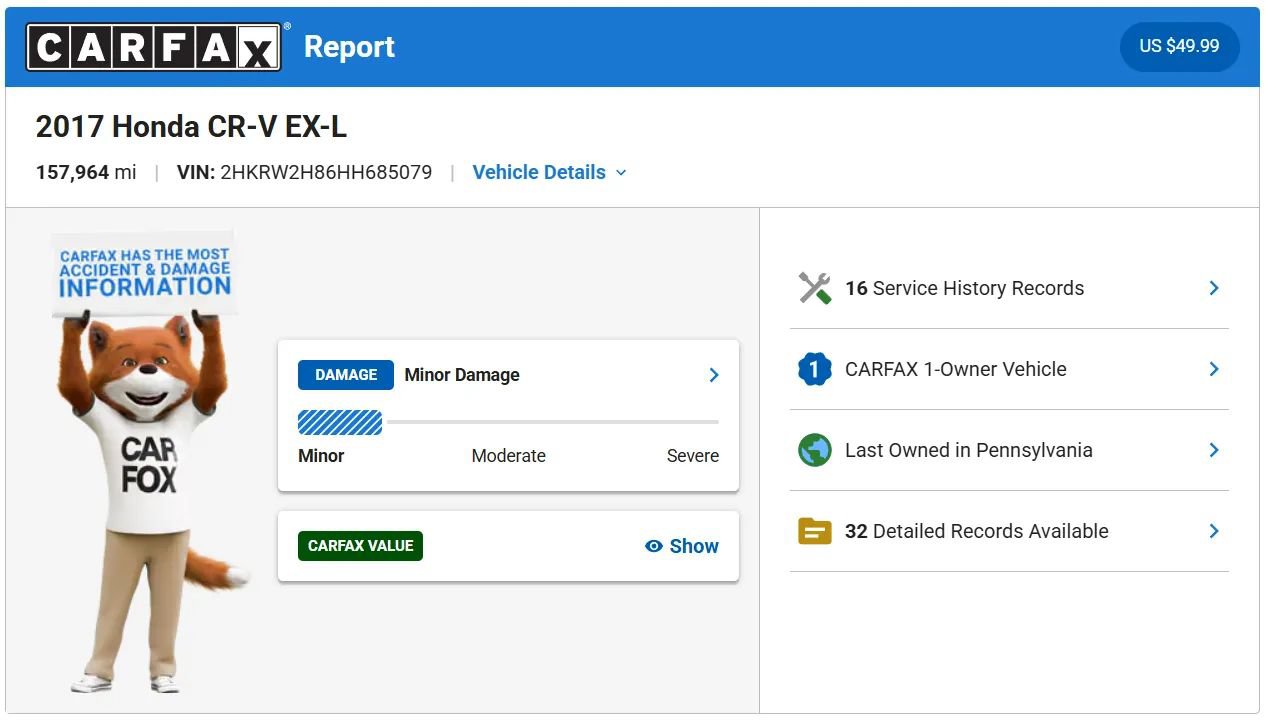Image resolution: width=1266 pixels, height=722 pixels.
Task: Open Last Owned in Pennsylvania chevron
Action: pos(1214,450)
